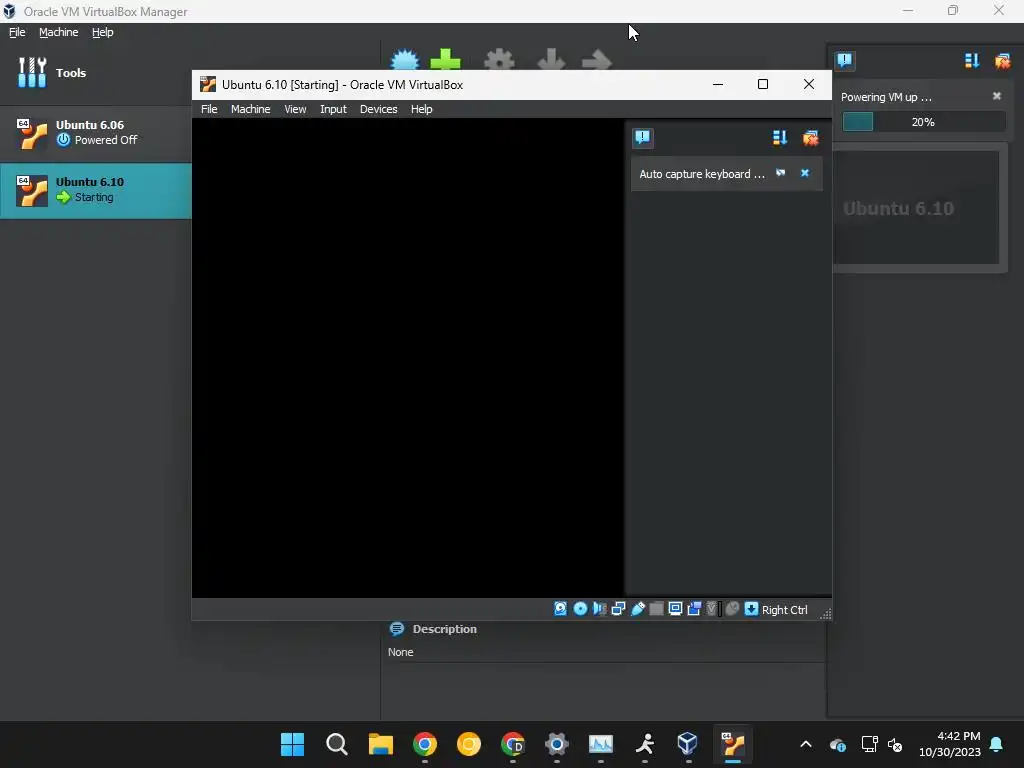Viewport: 1024px width, 768px height.
Task: Select the Ubuntu 6.10 starting machine
Action: (x=95, y=190)
